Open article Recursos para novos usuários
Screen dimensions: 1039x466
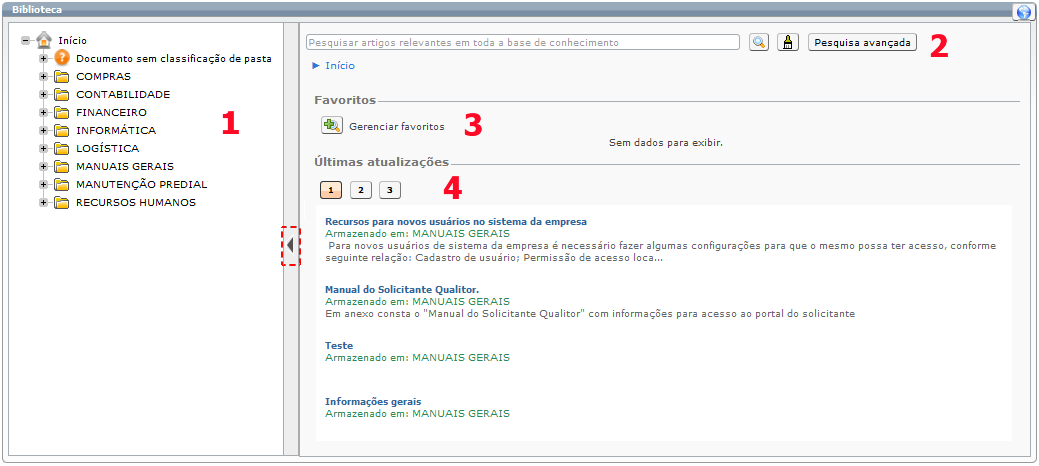point(456,221)
